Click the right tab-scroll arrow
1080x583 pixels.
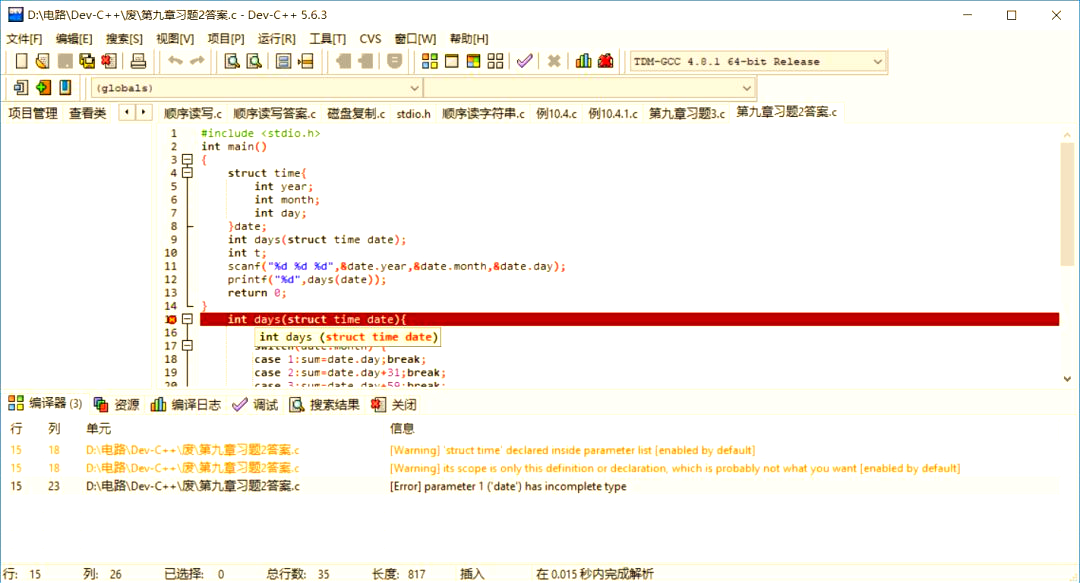click(143, 112)
